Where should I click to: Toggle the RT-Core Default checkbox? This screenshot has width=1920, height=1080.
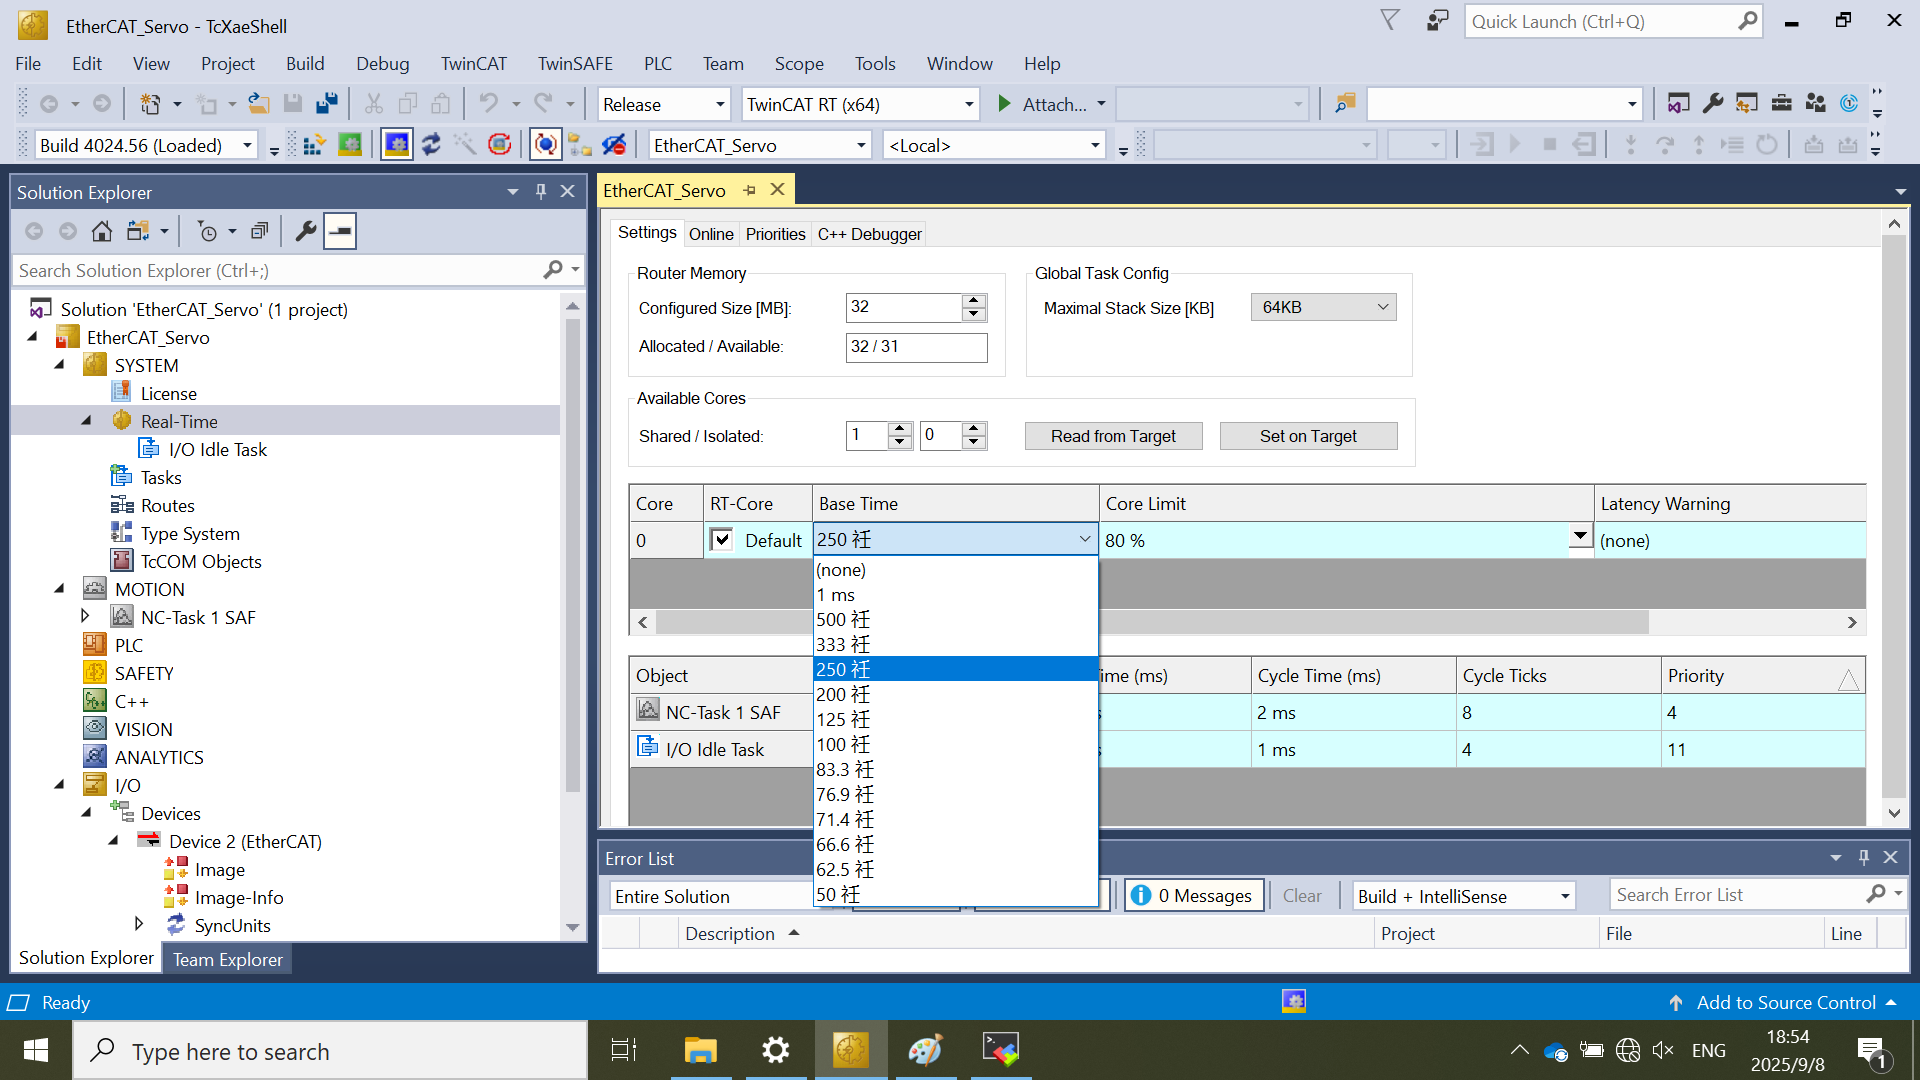pos(721,540)
